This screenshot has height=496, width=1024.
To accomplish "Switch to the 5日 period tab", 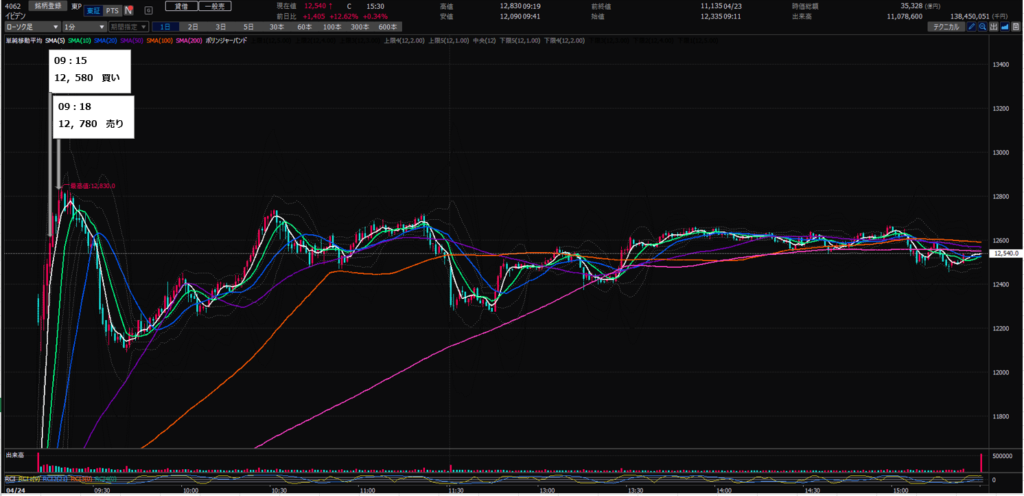I will pyautogui.click(x=247, y=27).
